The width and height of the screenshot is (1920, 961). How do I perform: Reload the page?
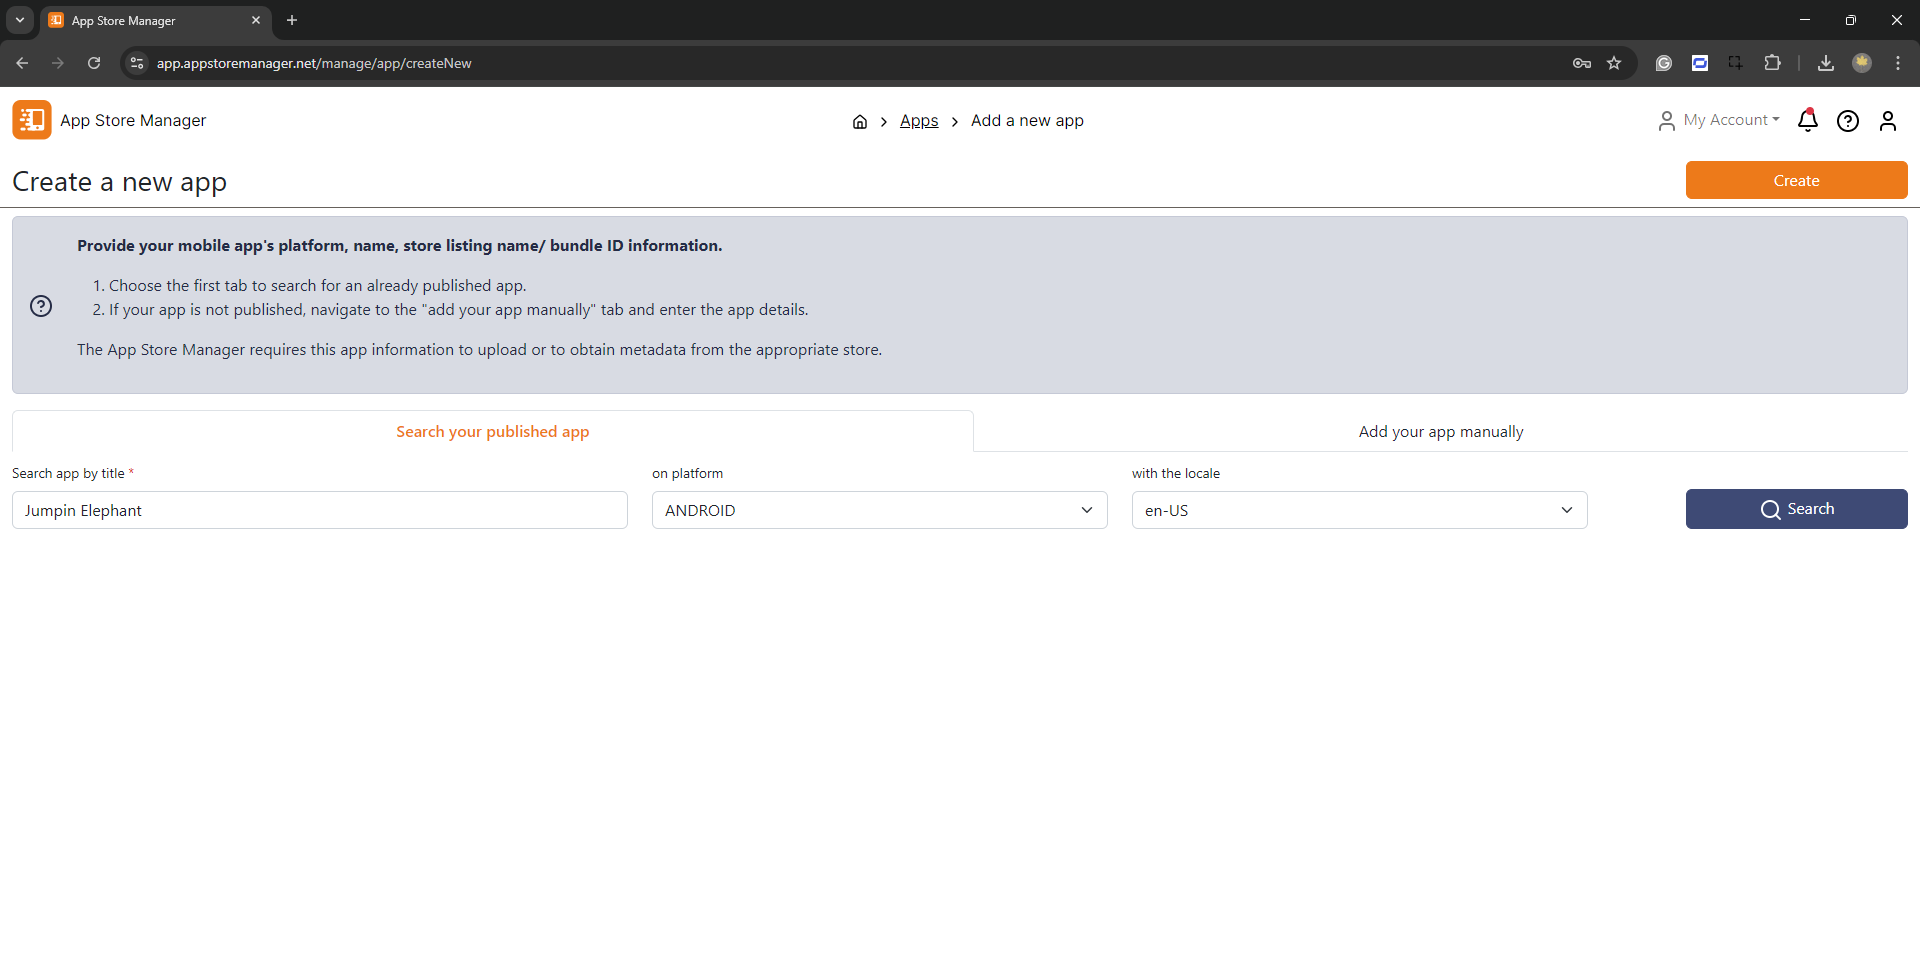[x=94, y=63]
